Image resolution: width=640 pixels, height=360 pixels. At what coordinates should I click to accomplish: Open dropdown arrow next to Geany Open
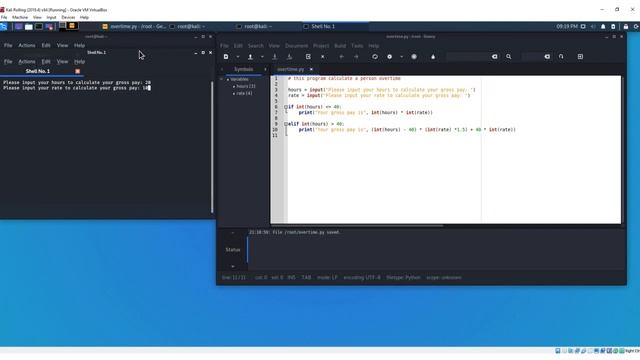coord(262,57)
